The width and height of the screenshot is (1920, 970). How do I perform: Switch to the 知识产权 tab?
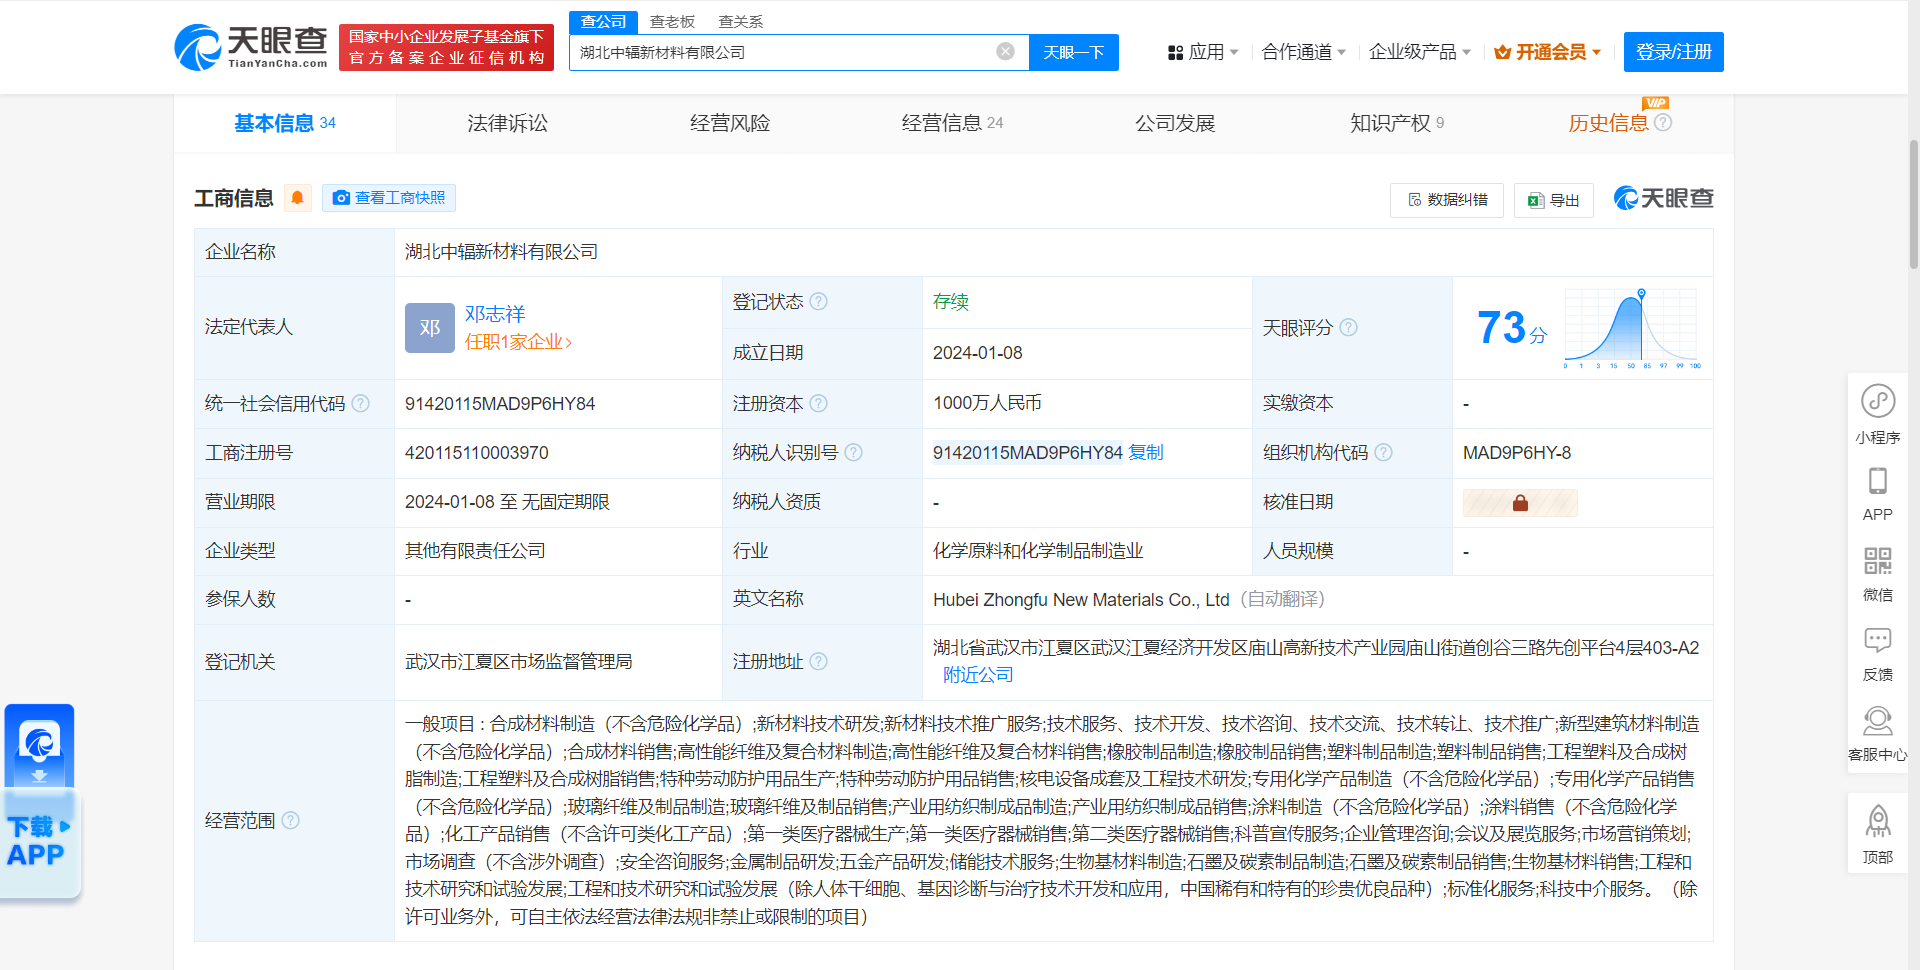1397,123
